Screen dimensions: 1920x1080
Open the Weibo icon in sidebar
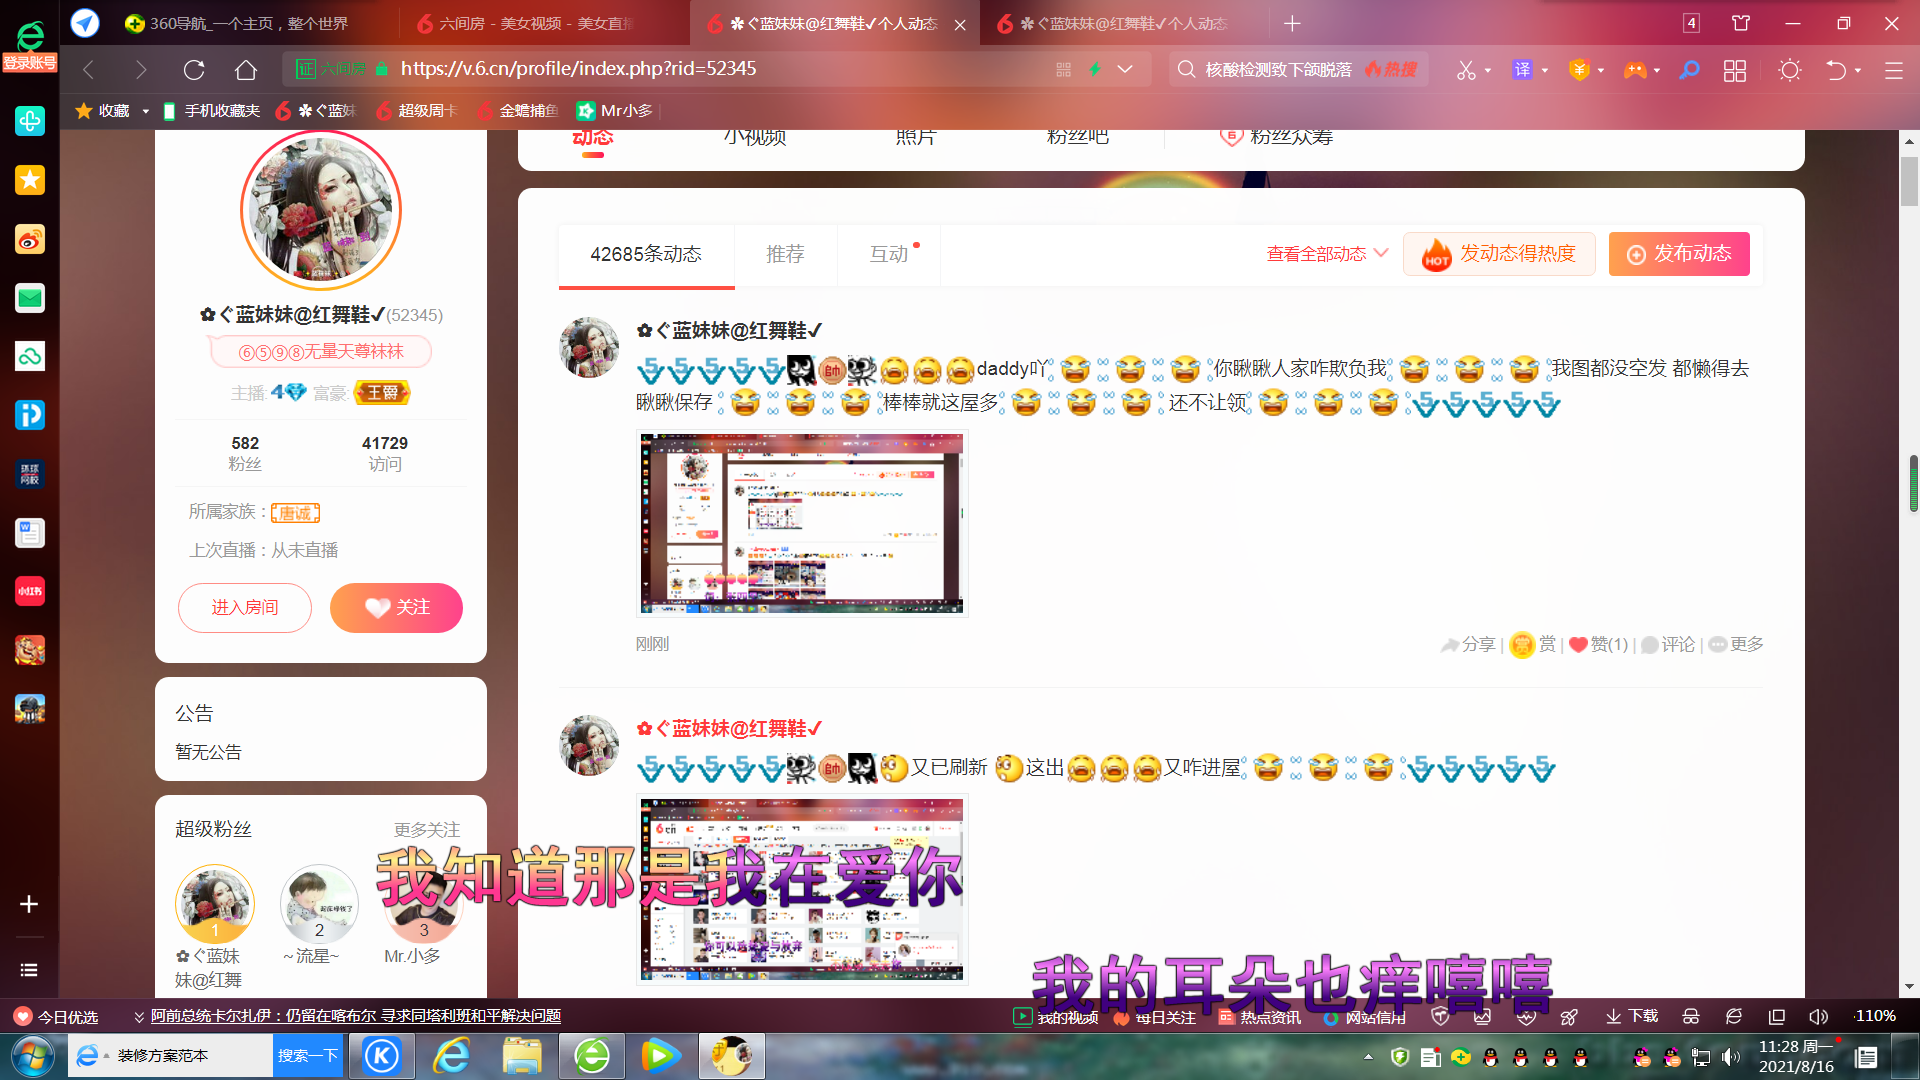pos(30,239)
